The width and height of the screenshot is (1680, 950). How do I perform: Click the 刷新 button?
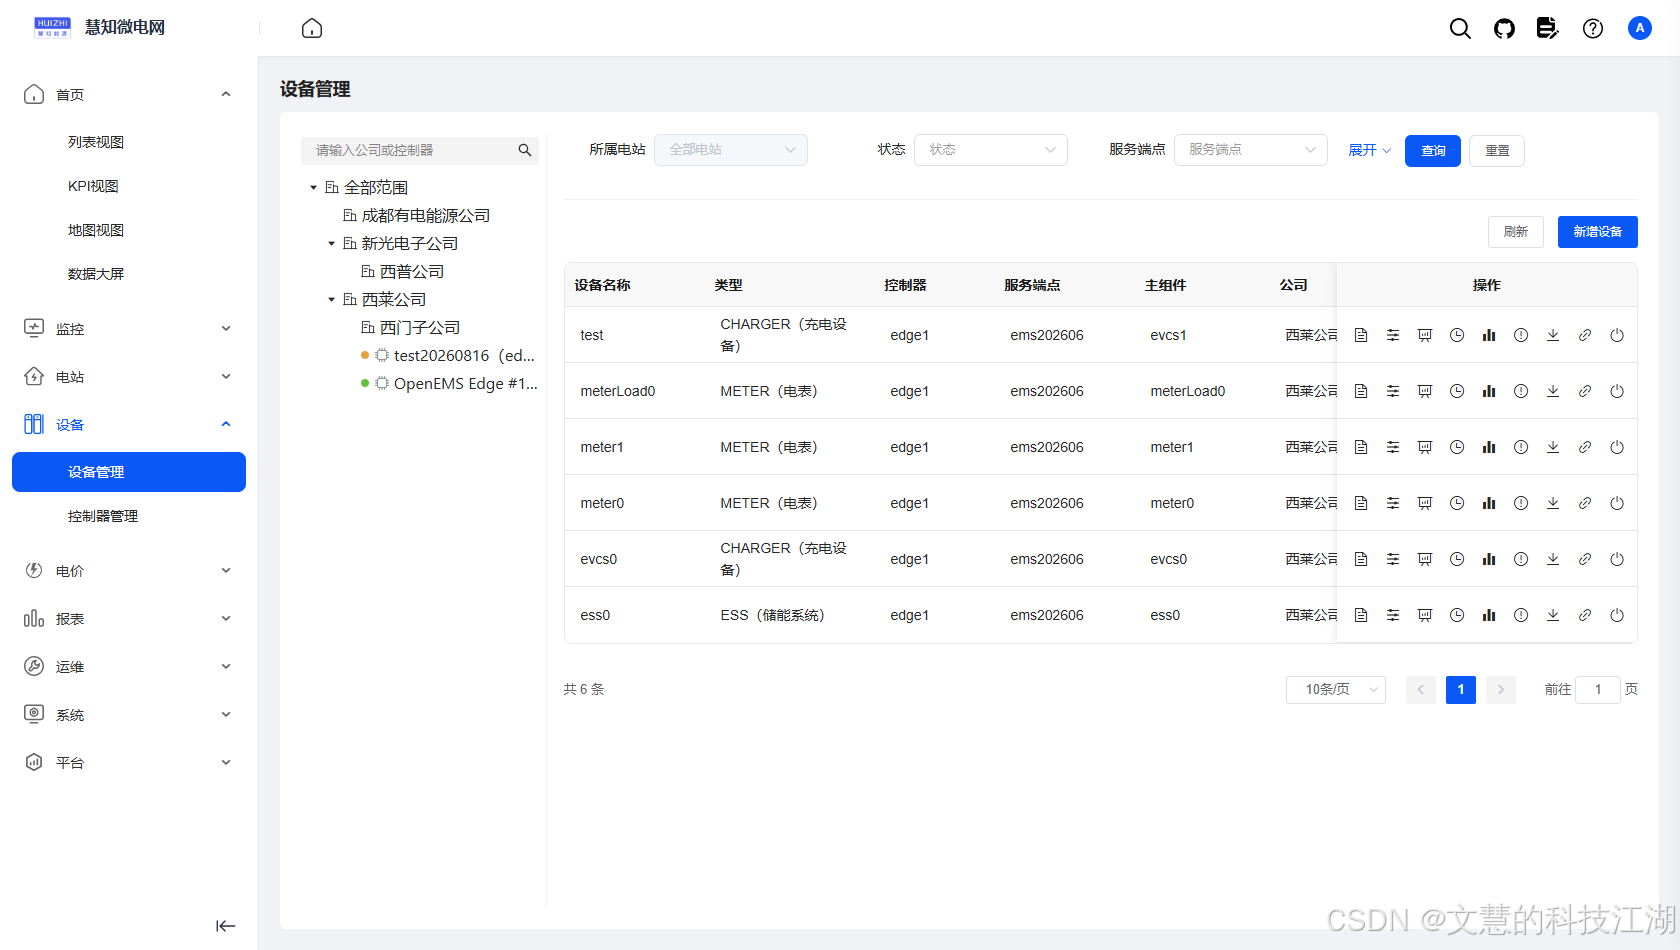click(x=1516, y=232)
